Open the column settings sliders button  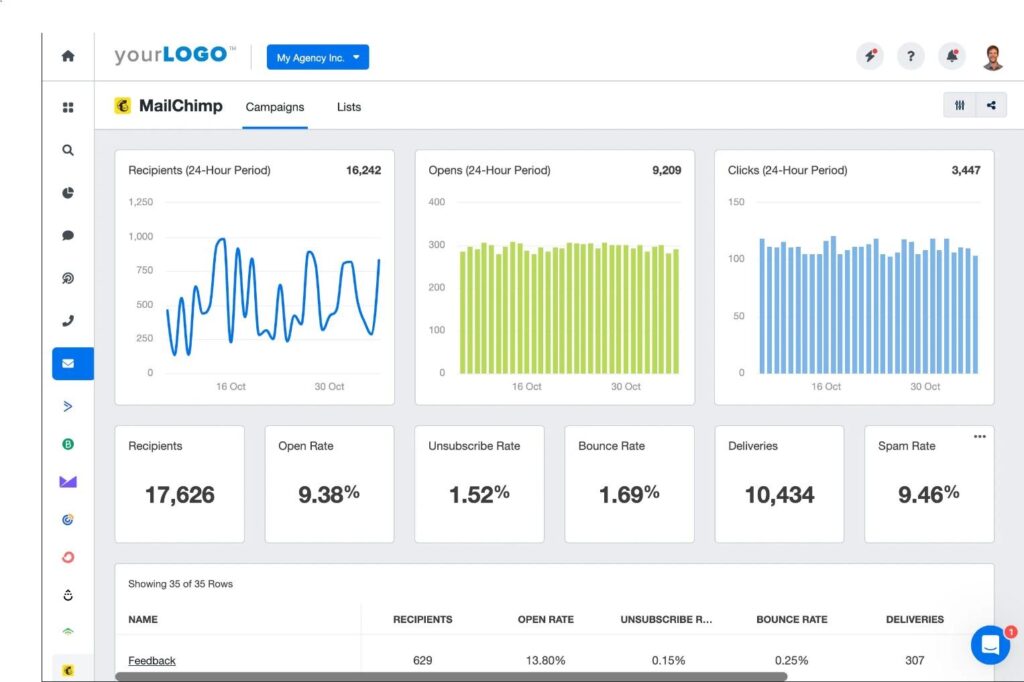(960, 106)
